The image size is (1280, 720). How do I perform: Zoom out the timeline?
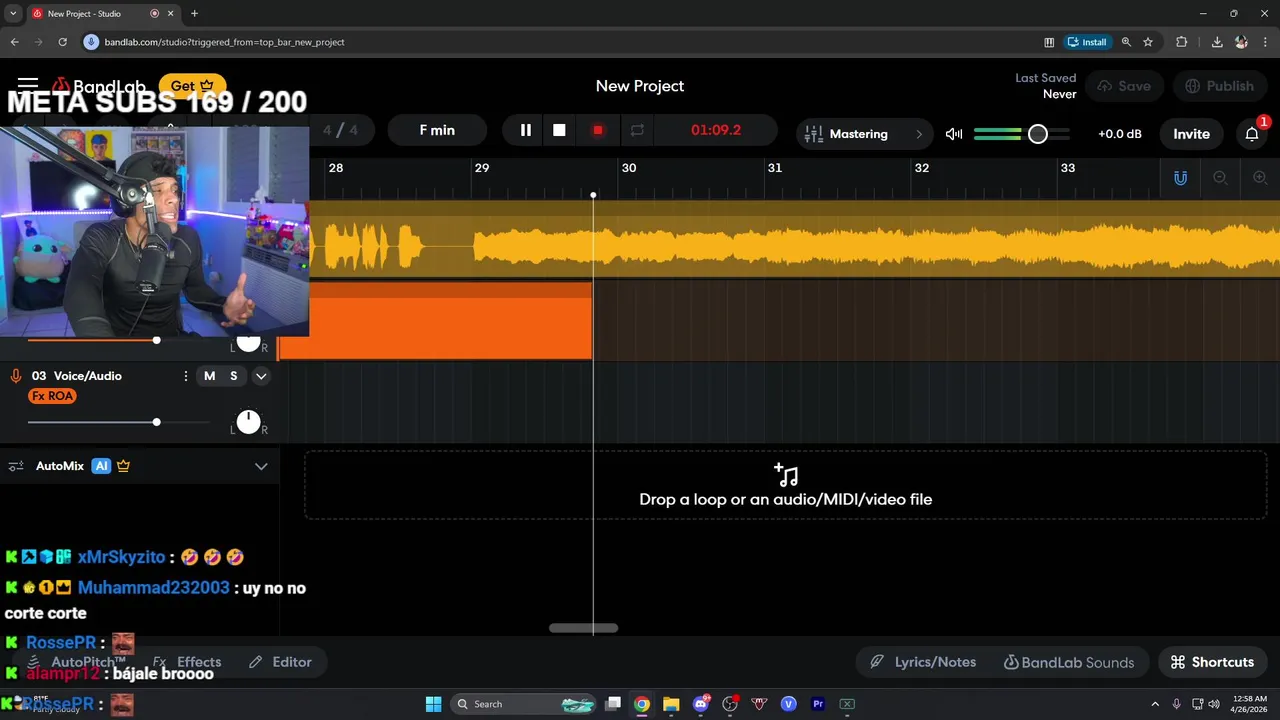(1220, 178)
